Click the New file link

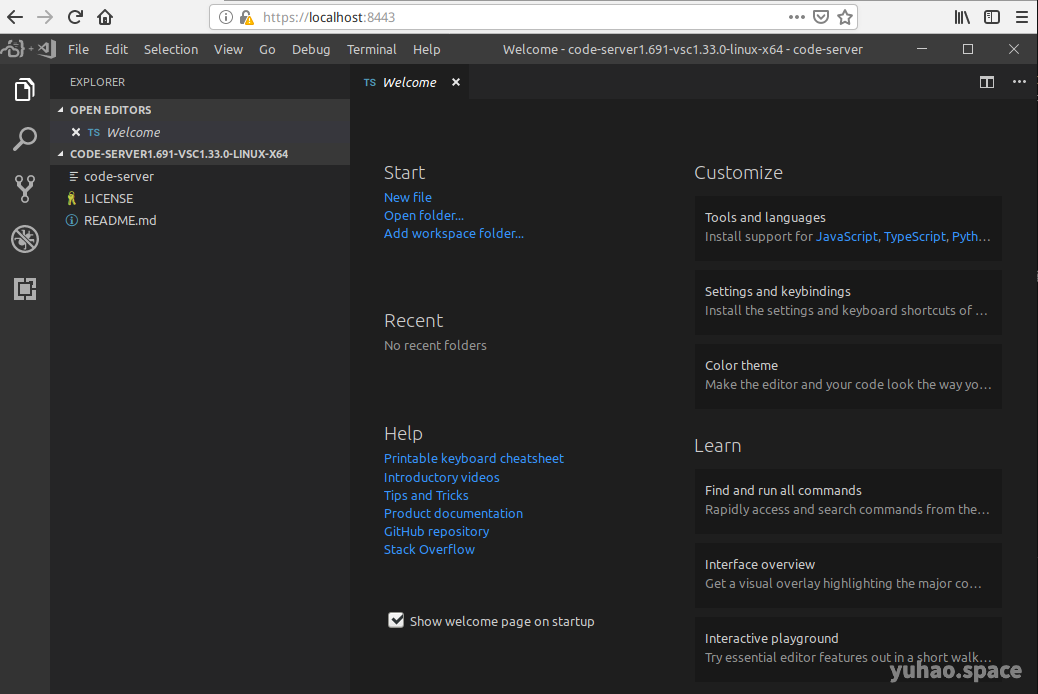coord(408,197)
